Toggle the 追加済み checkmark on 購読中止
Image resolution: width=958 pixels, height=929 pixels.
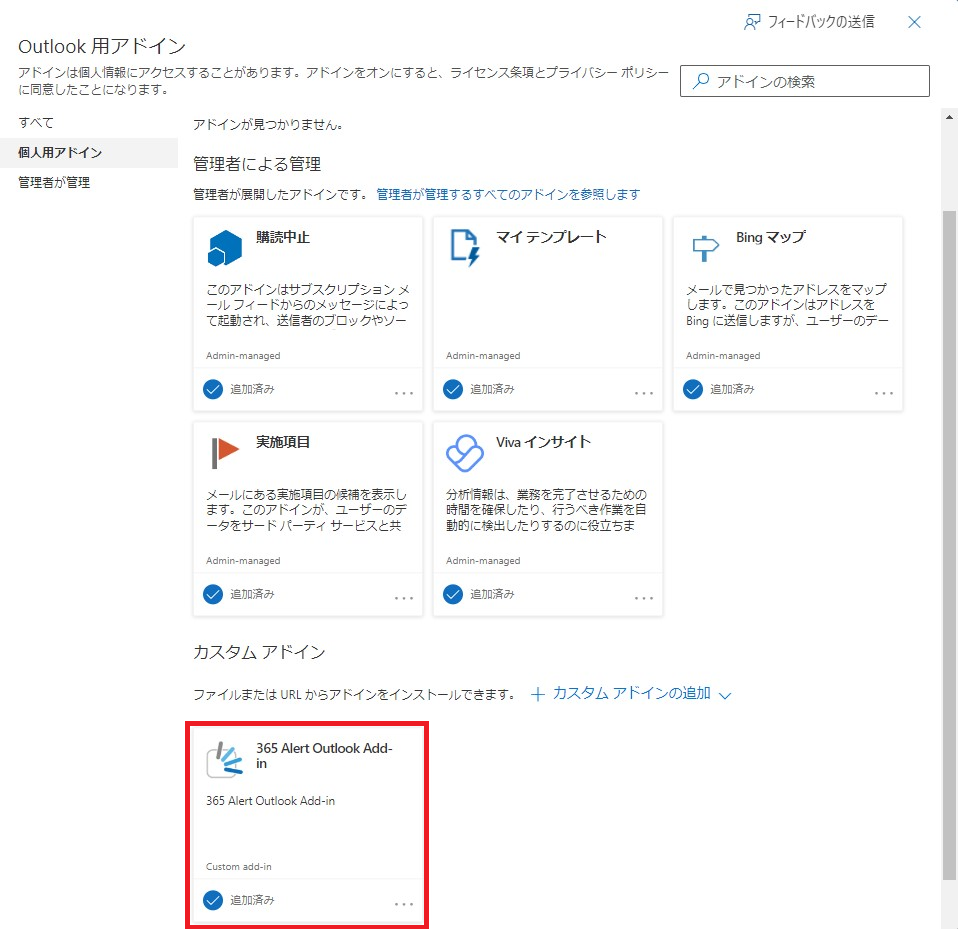(x=213, y=389)
